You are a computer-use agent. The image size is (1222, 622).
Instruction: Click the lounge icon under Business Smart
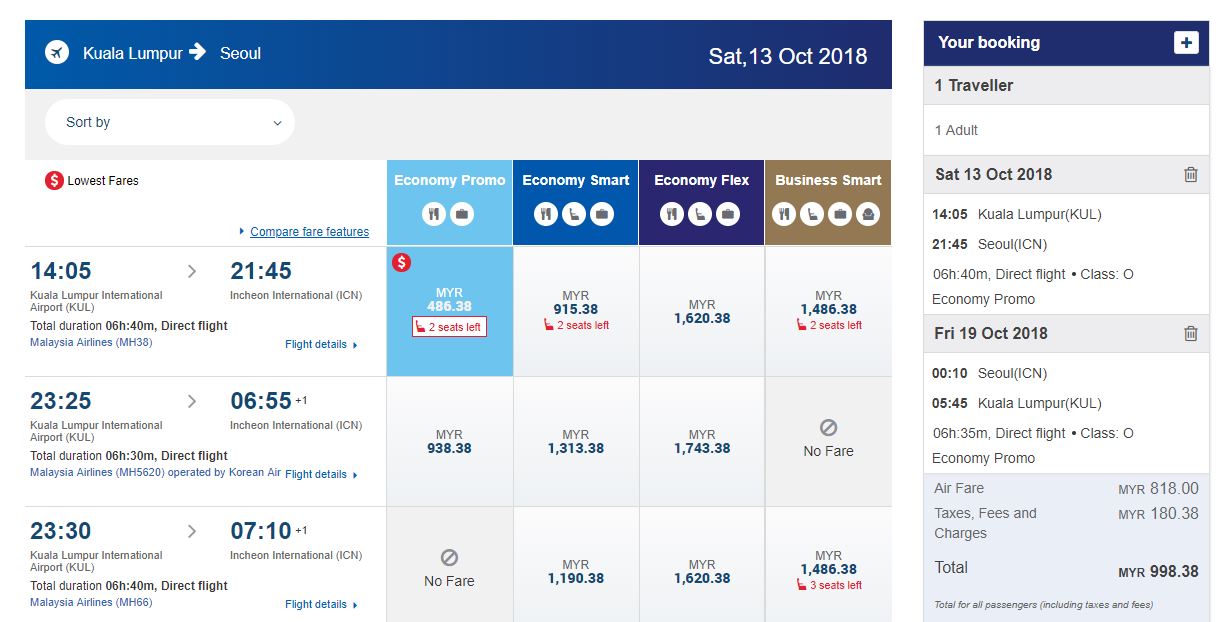coord(869,213)
